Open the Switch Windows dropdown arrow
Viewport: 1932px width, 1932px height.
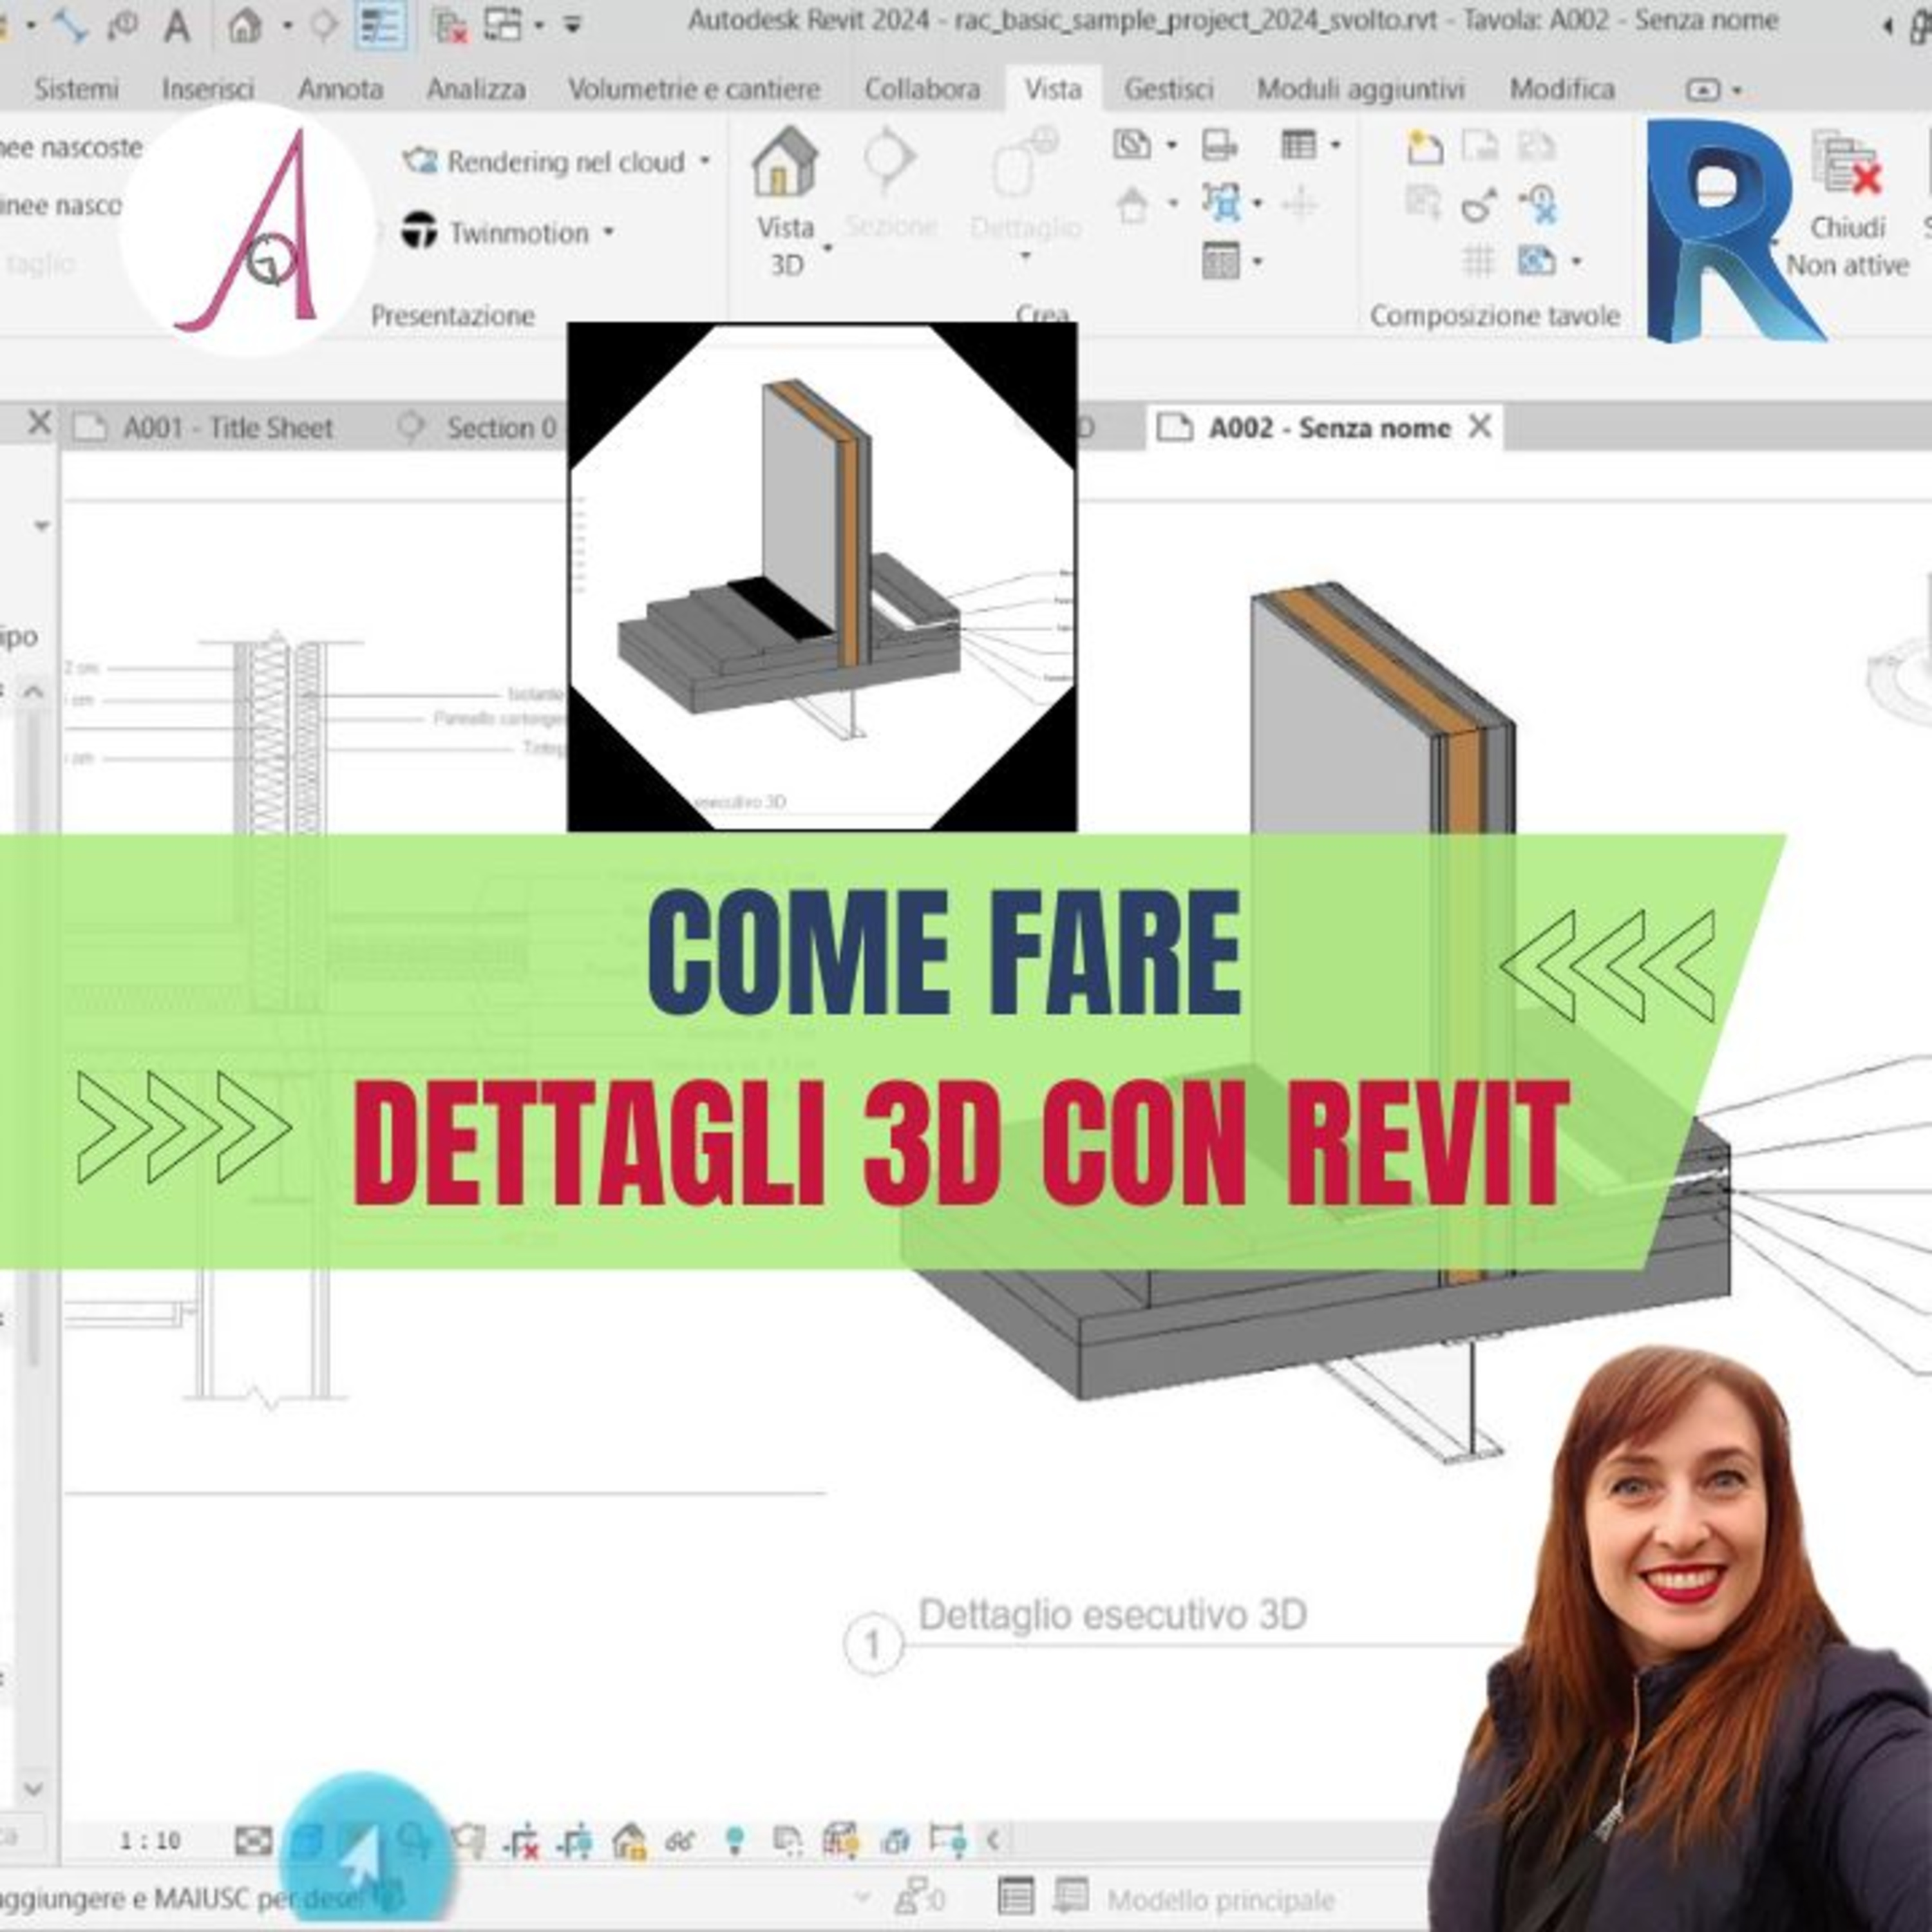[x=539, y=25]
